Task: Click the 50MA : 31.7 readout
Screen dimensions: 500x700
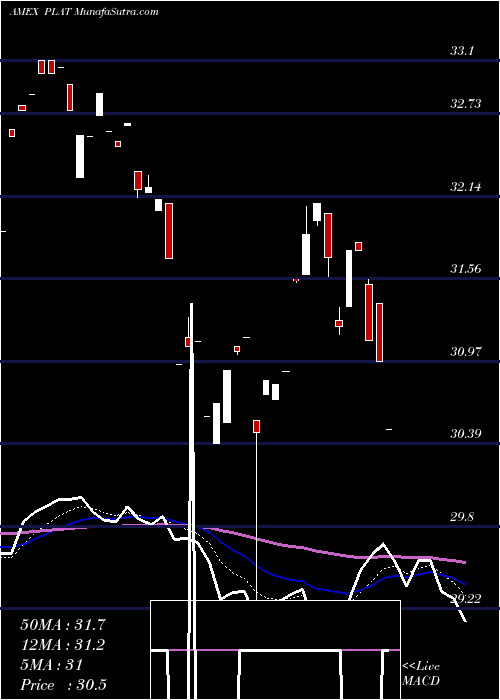Action: pos(63,625)
